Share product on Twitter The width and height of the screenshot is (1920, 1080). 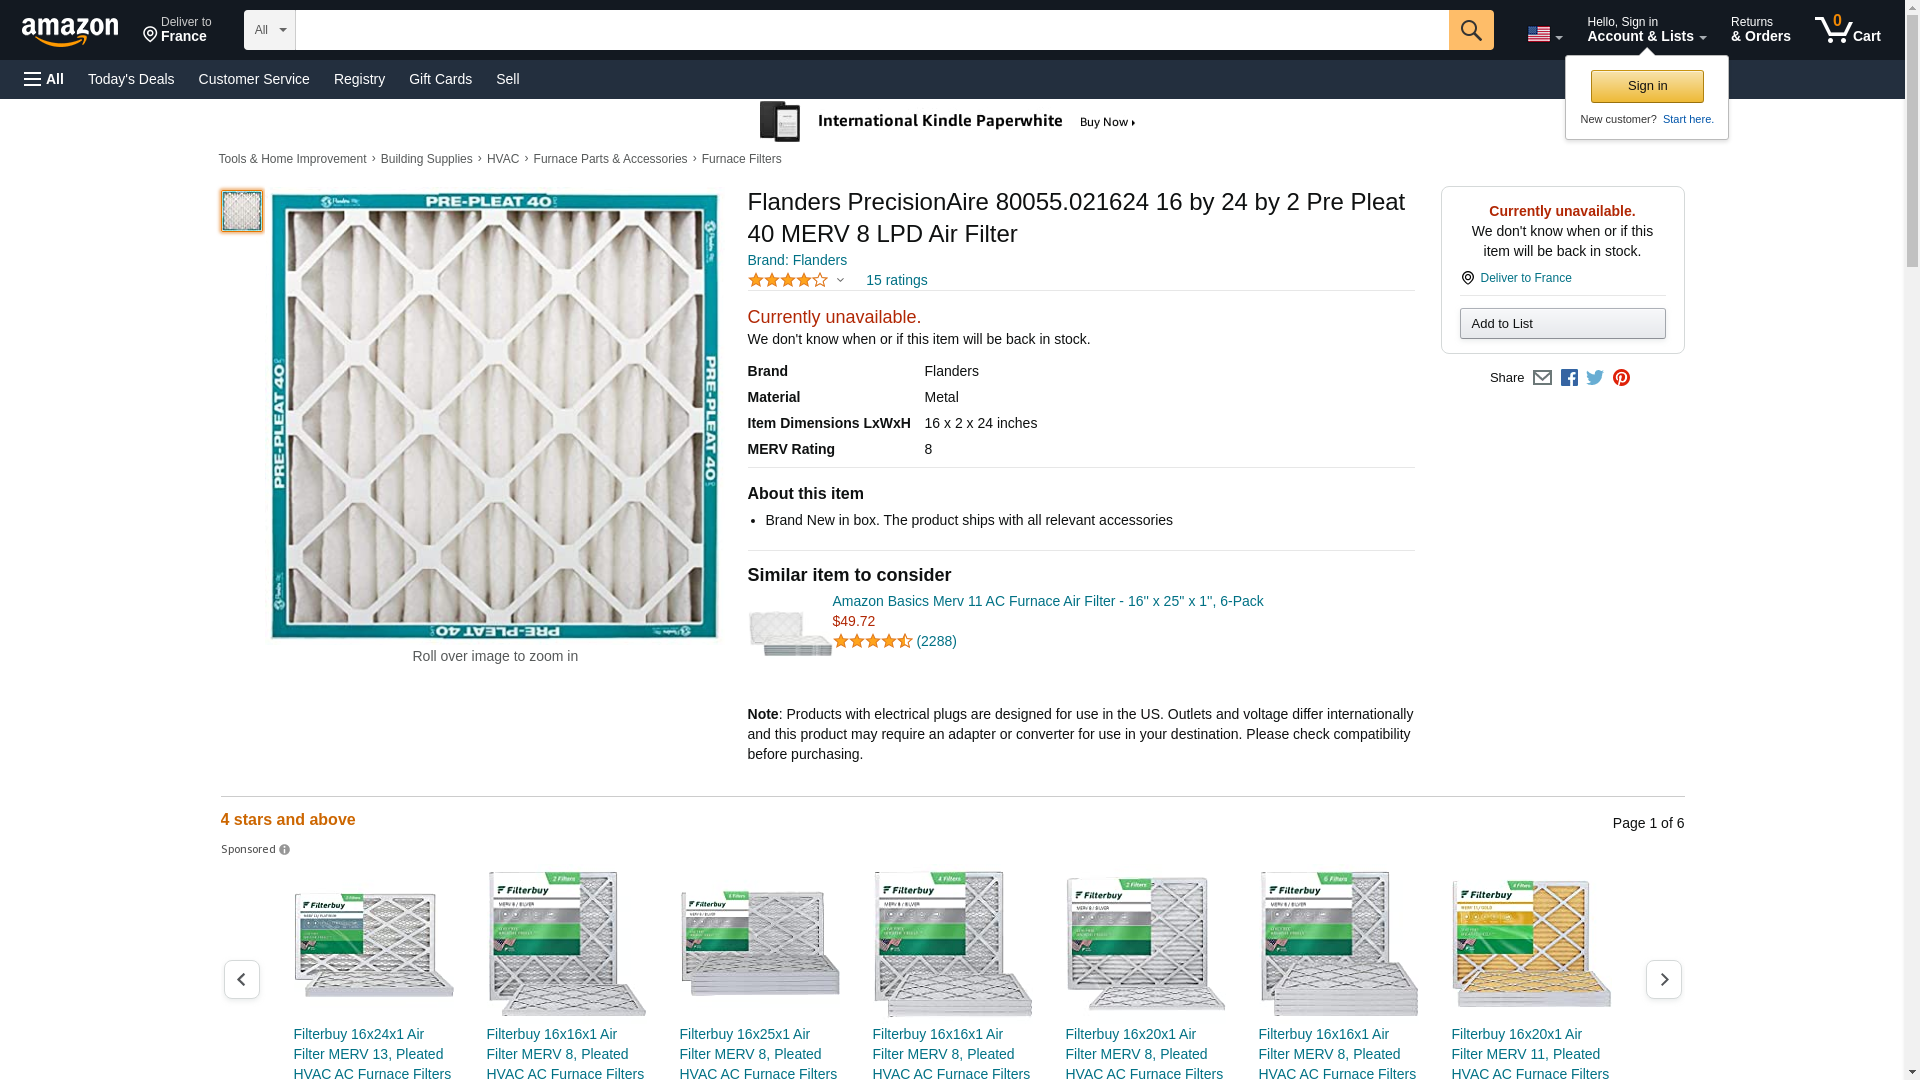click(1595, 378)
